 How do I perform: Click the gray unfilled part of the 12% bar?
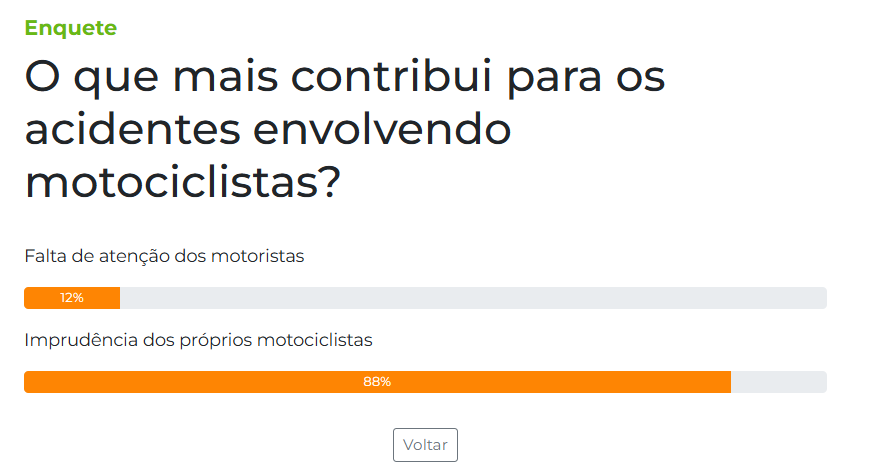473,298
